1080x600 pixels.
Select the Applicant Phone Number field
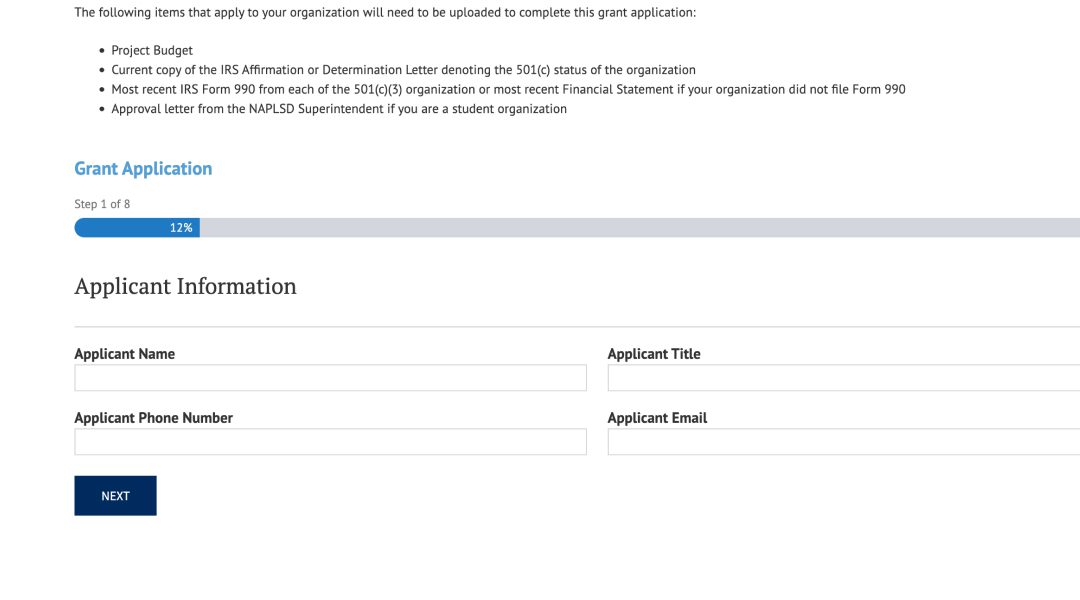(331, 442)
